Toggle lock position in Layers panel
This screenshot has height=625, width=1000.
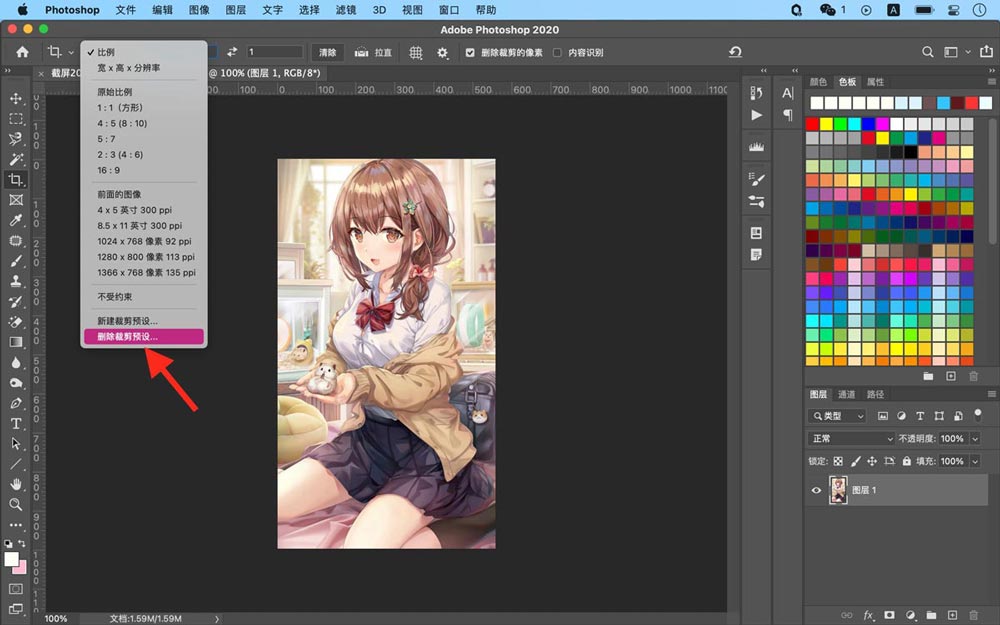coord(872,461)
